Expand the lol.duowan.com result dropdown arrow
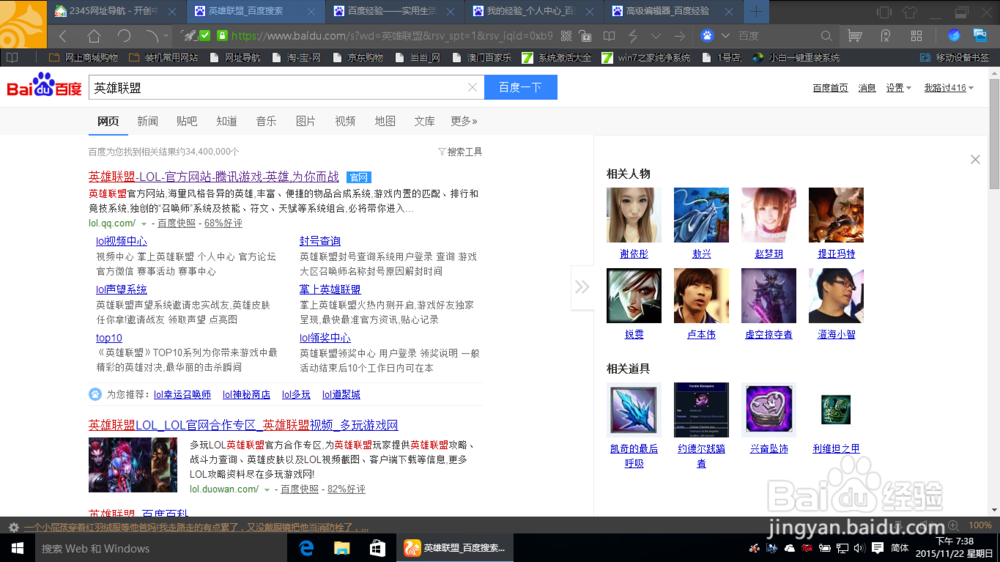1000x562 pixels. (x=267, y=490)
